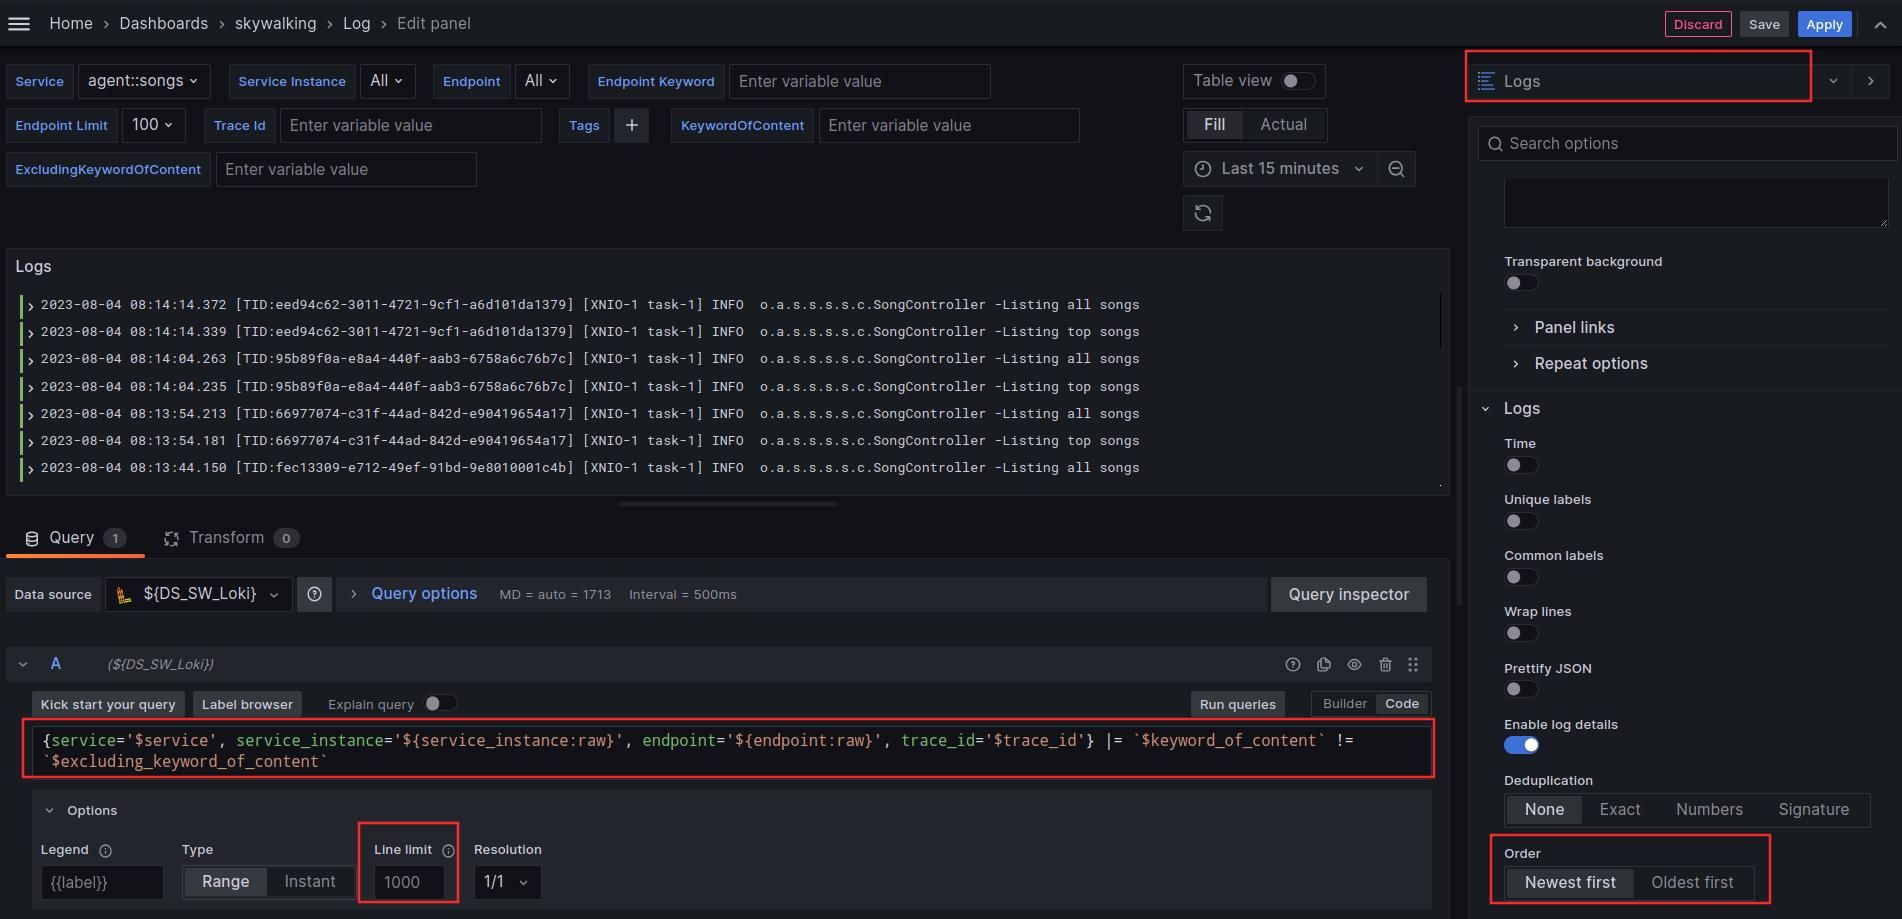The image size is (1902, 919).
Task: Open the hamburger navigation menu
Action: (19, 24)
